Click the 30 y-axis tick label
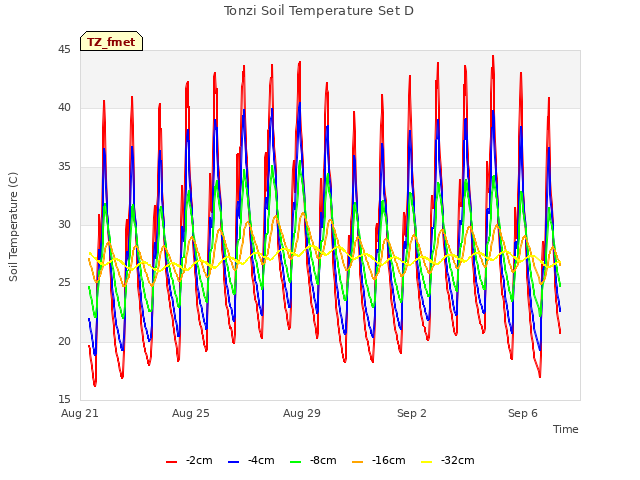The height and width of the screenshot is (480, 640). [64, 224]
